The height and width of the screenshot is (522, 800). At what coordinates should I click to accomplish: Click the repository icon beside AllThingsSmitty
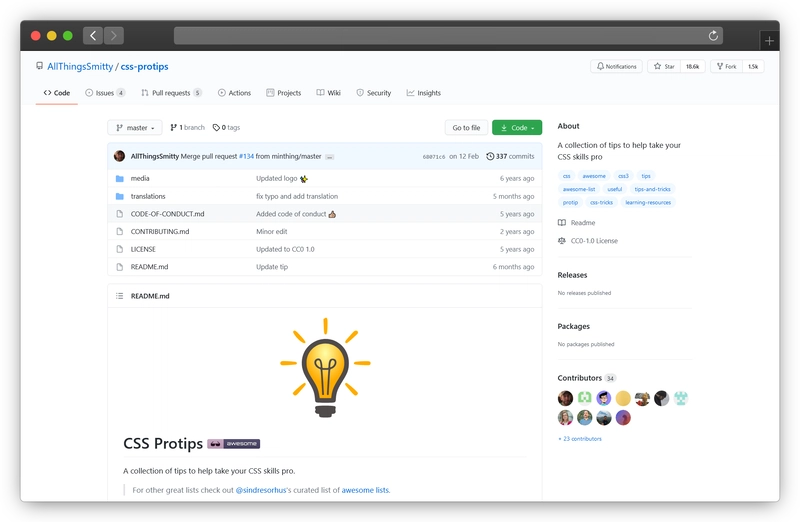[x=39, y=66]
